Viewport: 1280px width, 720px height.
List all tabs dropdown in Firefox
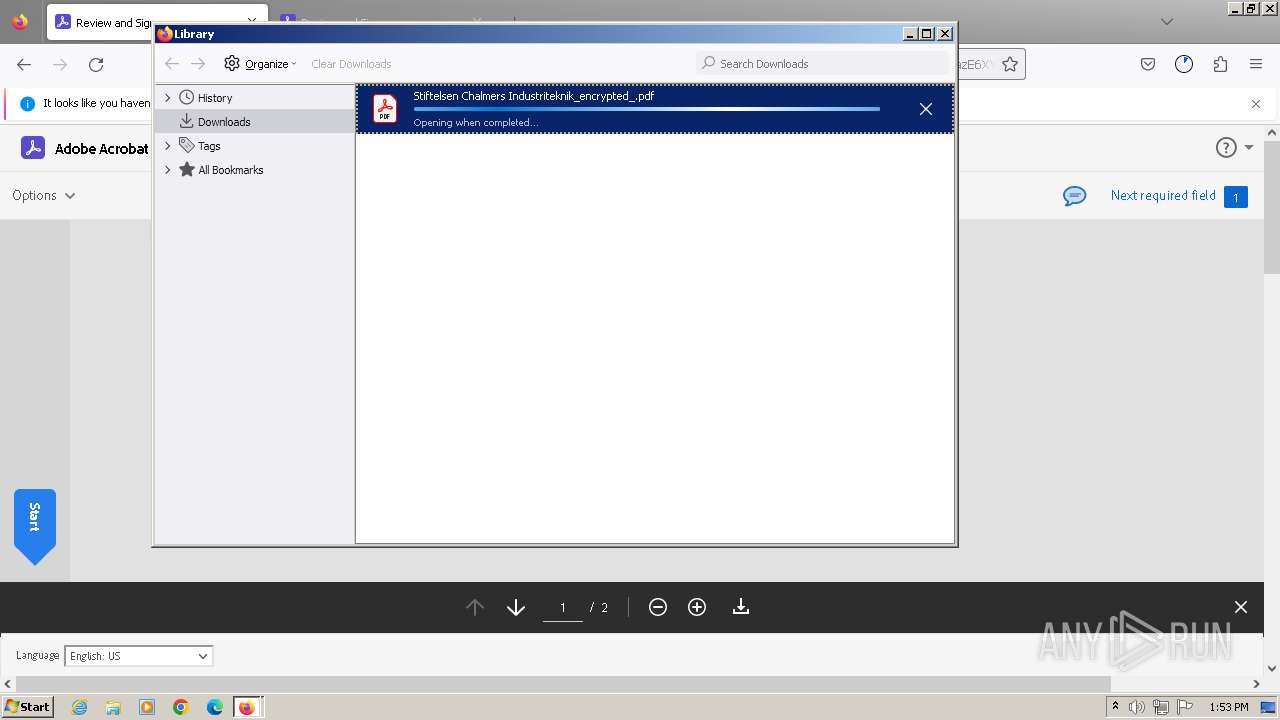1167,21
